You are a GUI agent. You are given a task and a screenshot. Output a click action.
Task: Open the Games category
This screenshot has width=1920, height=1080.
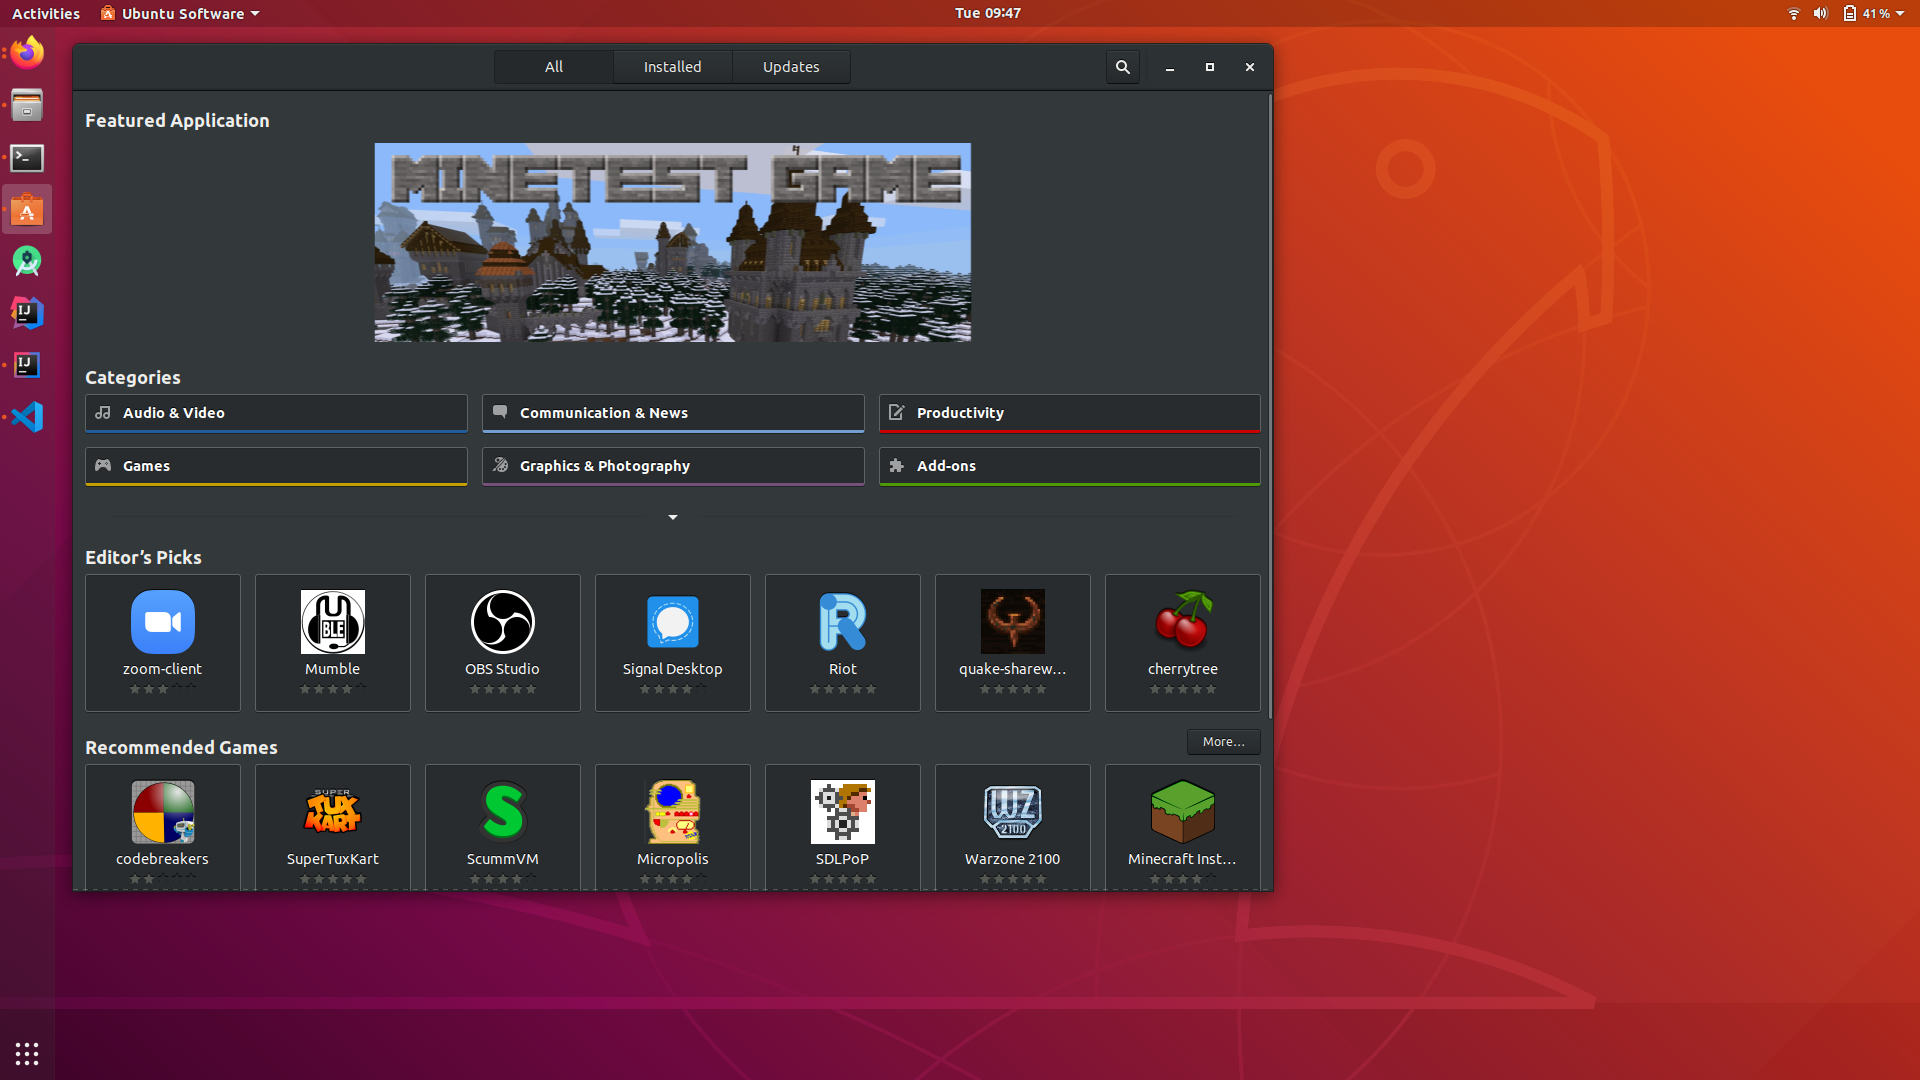click(x=276, y=466)
